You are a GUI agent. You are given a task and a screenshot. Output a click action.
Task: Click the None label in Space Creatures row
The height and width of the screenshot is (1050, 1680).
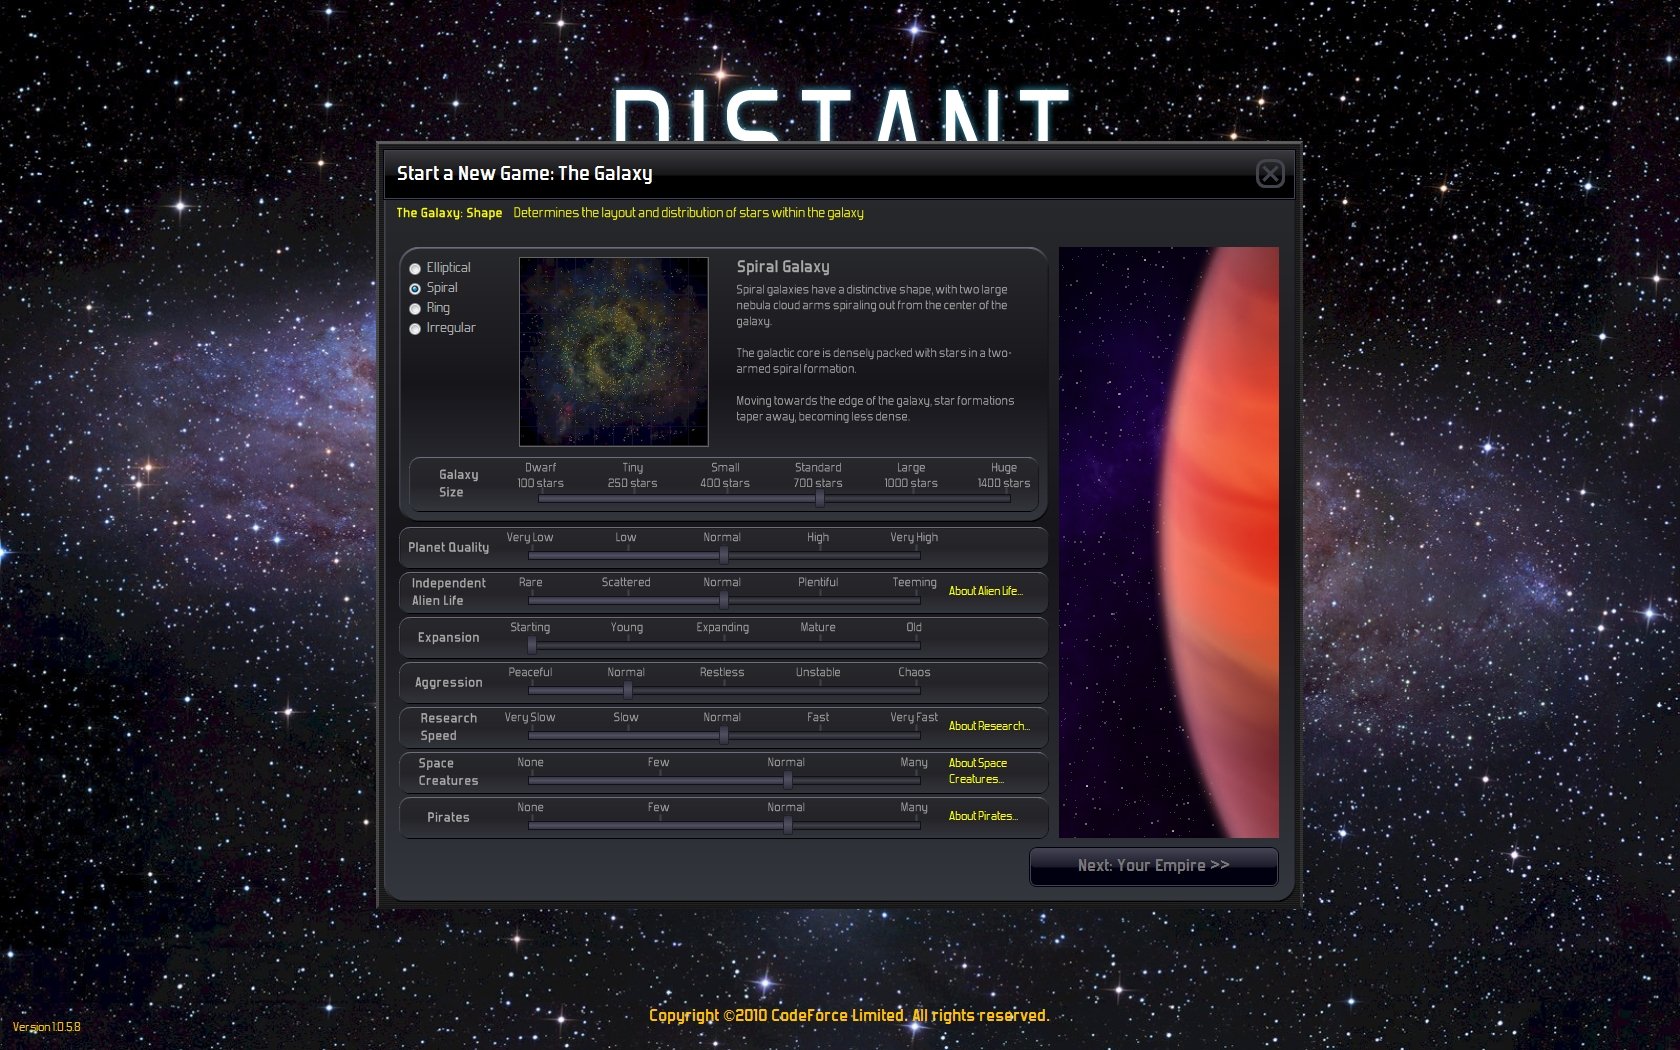point(531,763)
